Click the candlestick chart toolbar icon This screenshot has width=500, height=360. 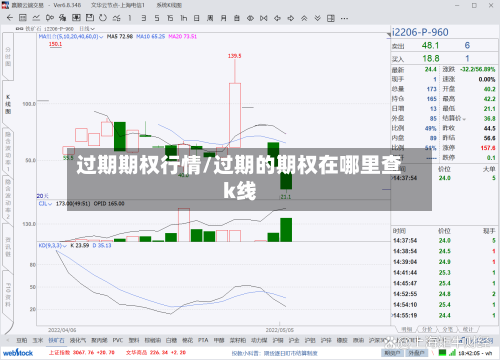click(50, 18)
